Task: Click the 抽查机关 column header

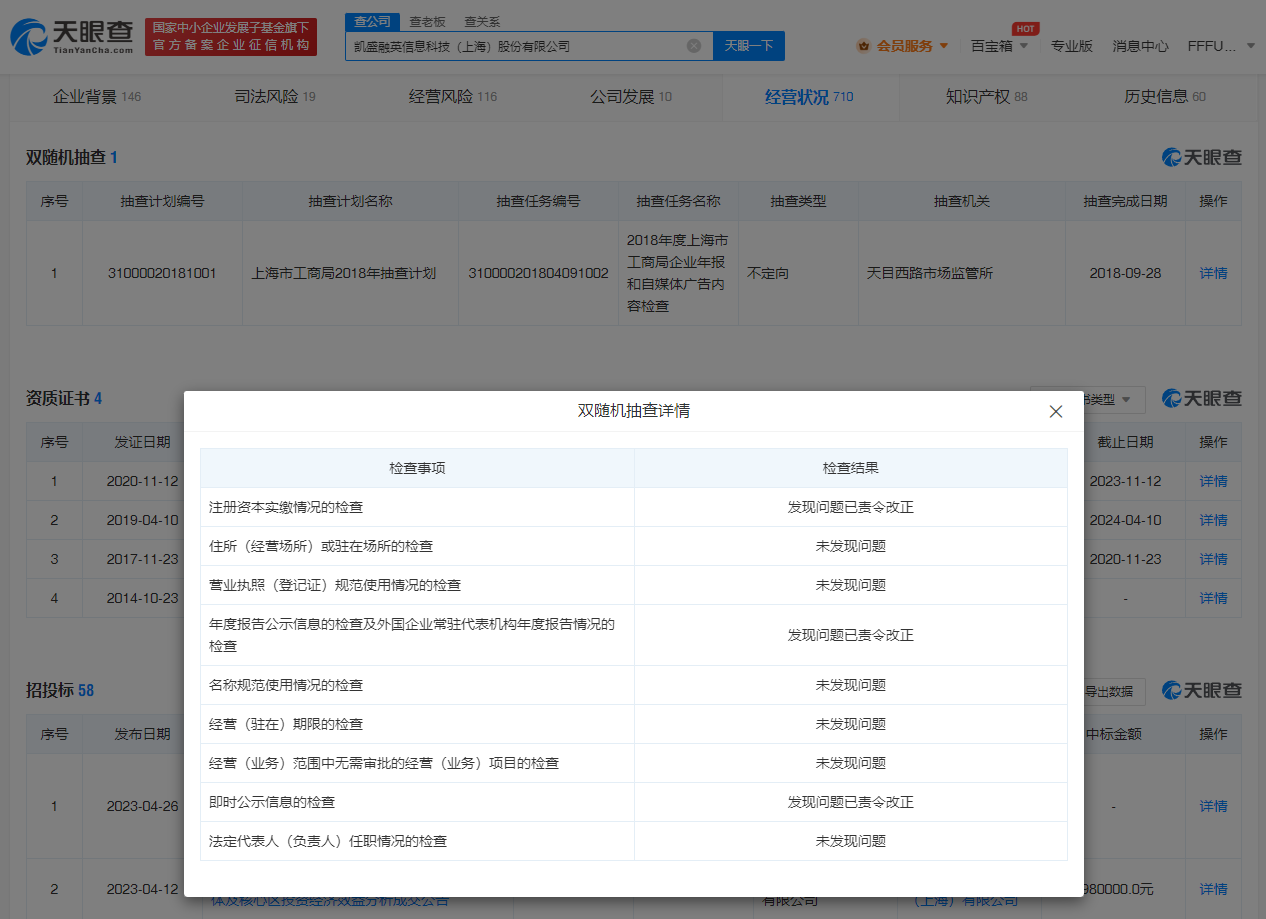Action: (x=962, y=201)
